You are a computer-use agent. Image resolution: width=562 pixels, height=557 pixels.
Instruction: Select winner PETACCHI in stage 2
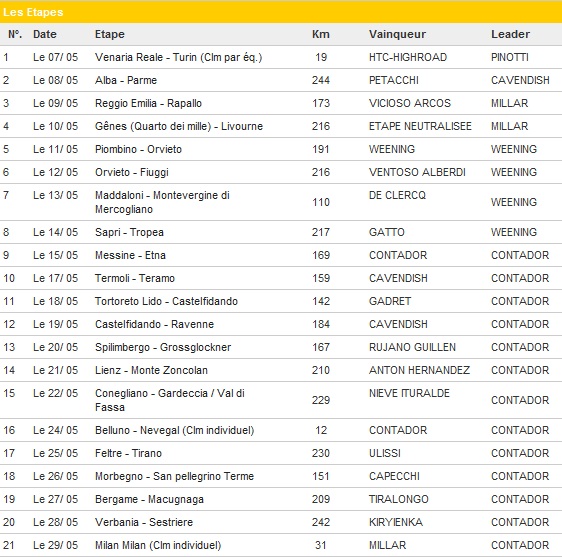(394, 80)
